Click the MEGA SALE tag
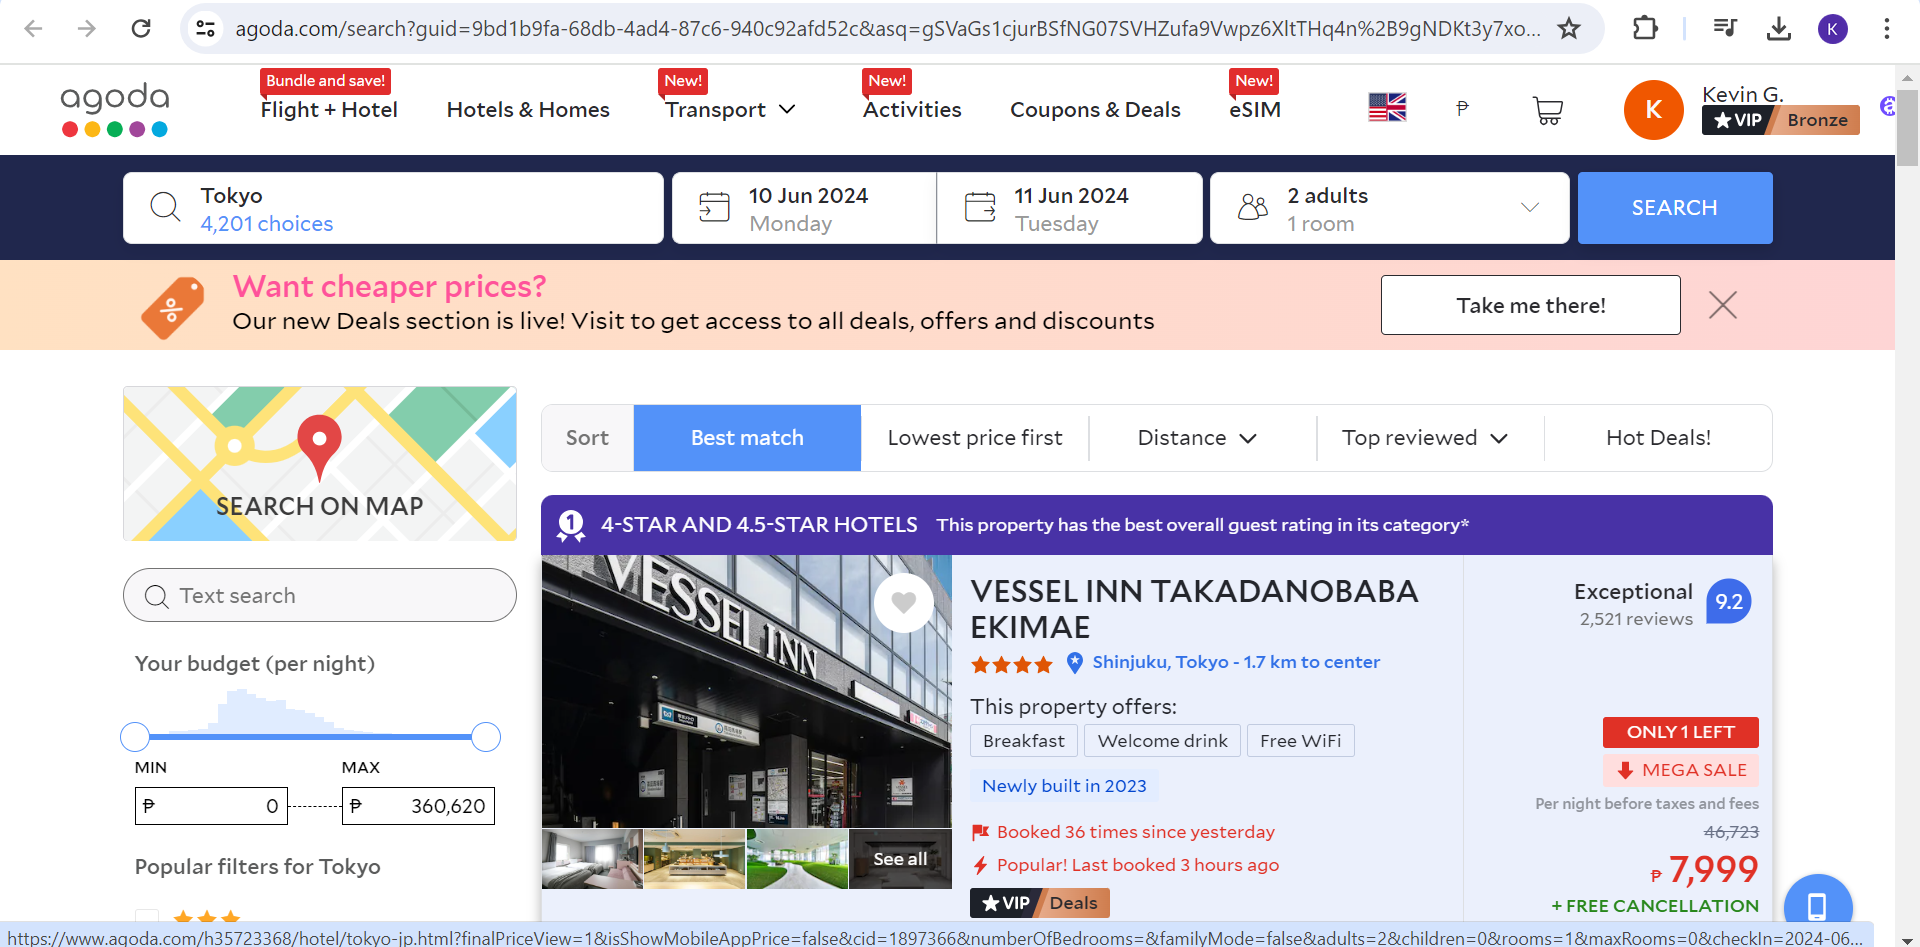 (1681, 770)
